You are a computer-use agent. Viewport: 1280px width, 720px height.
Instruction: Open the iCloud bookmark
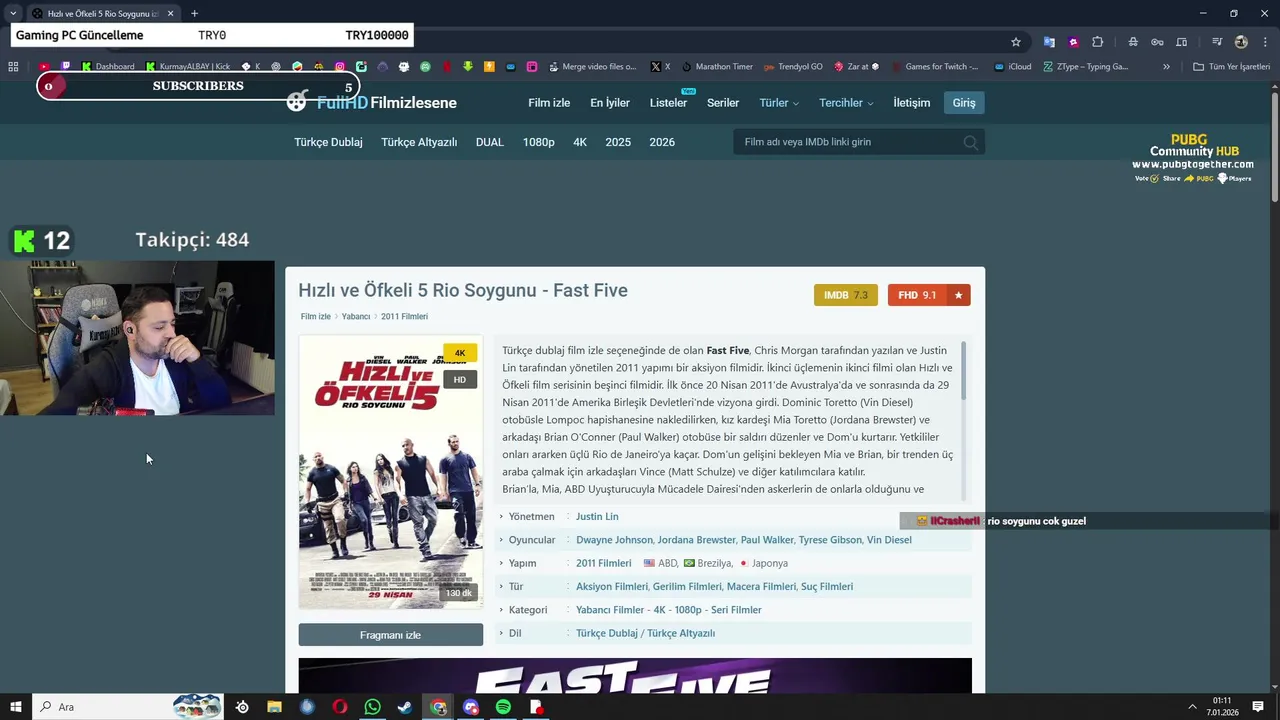point(1013,67)
